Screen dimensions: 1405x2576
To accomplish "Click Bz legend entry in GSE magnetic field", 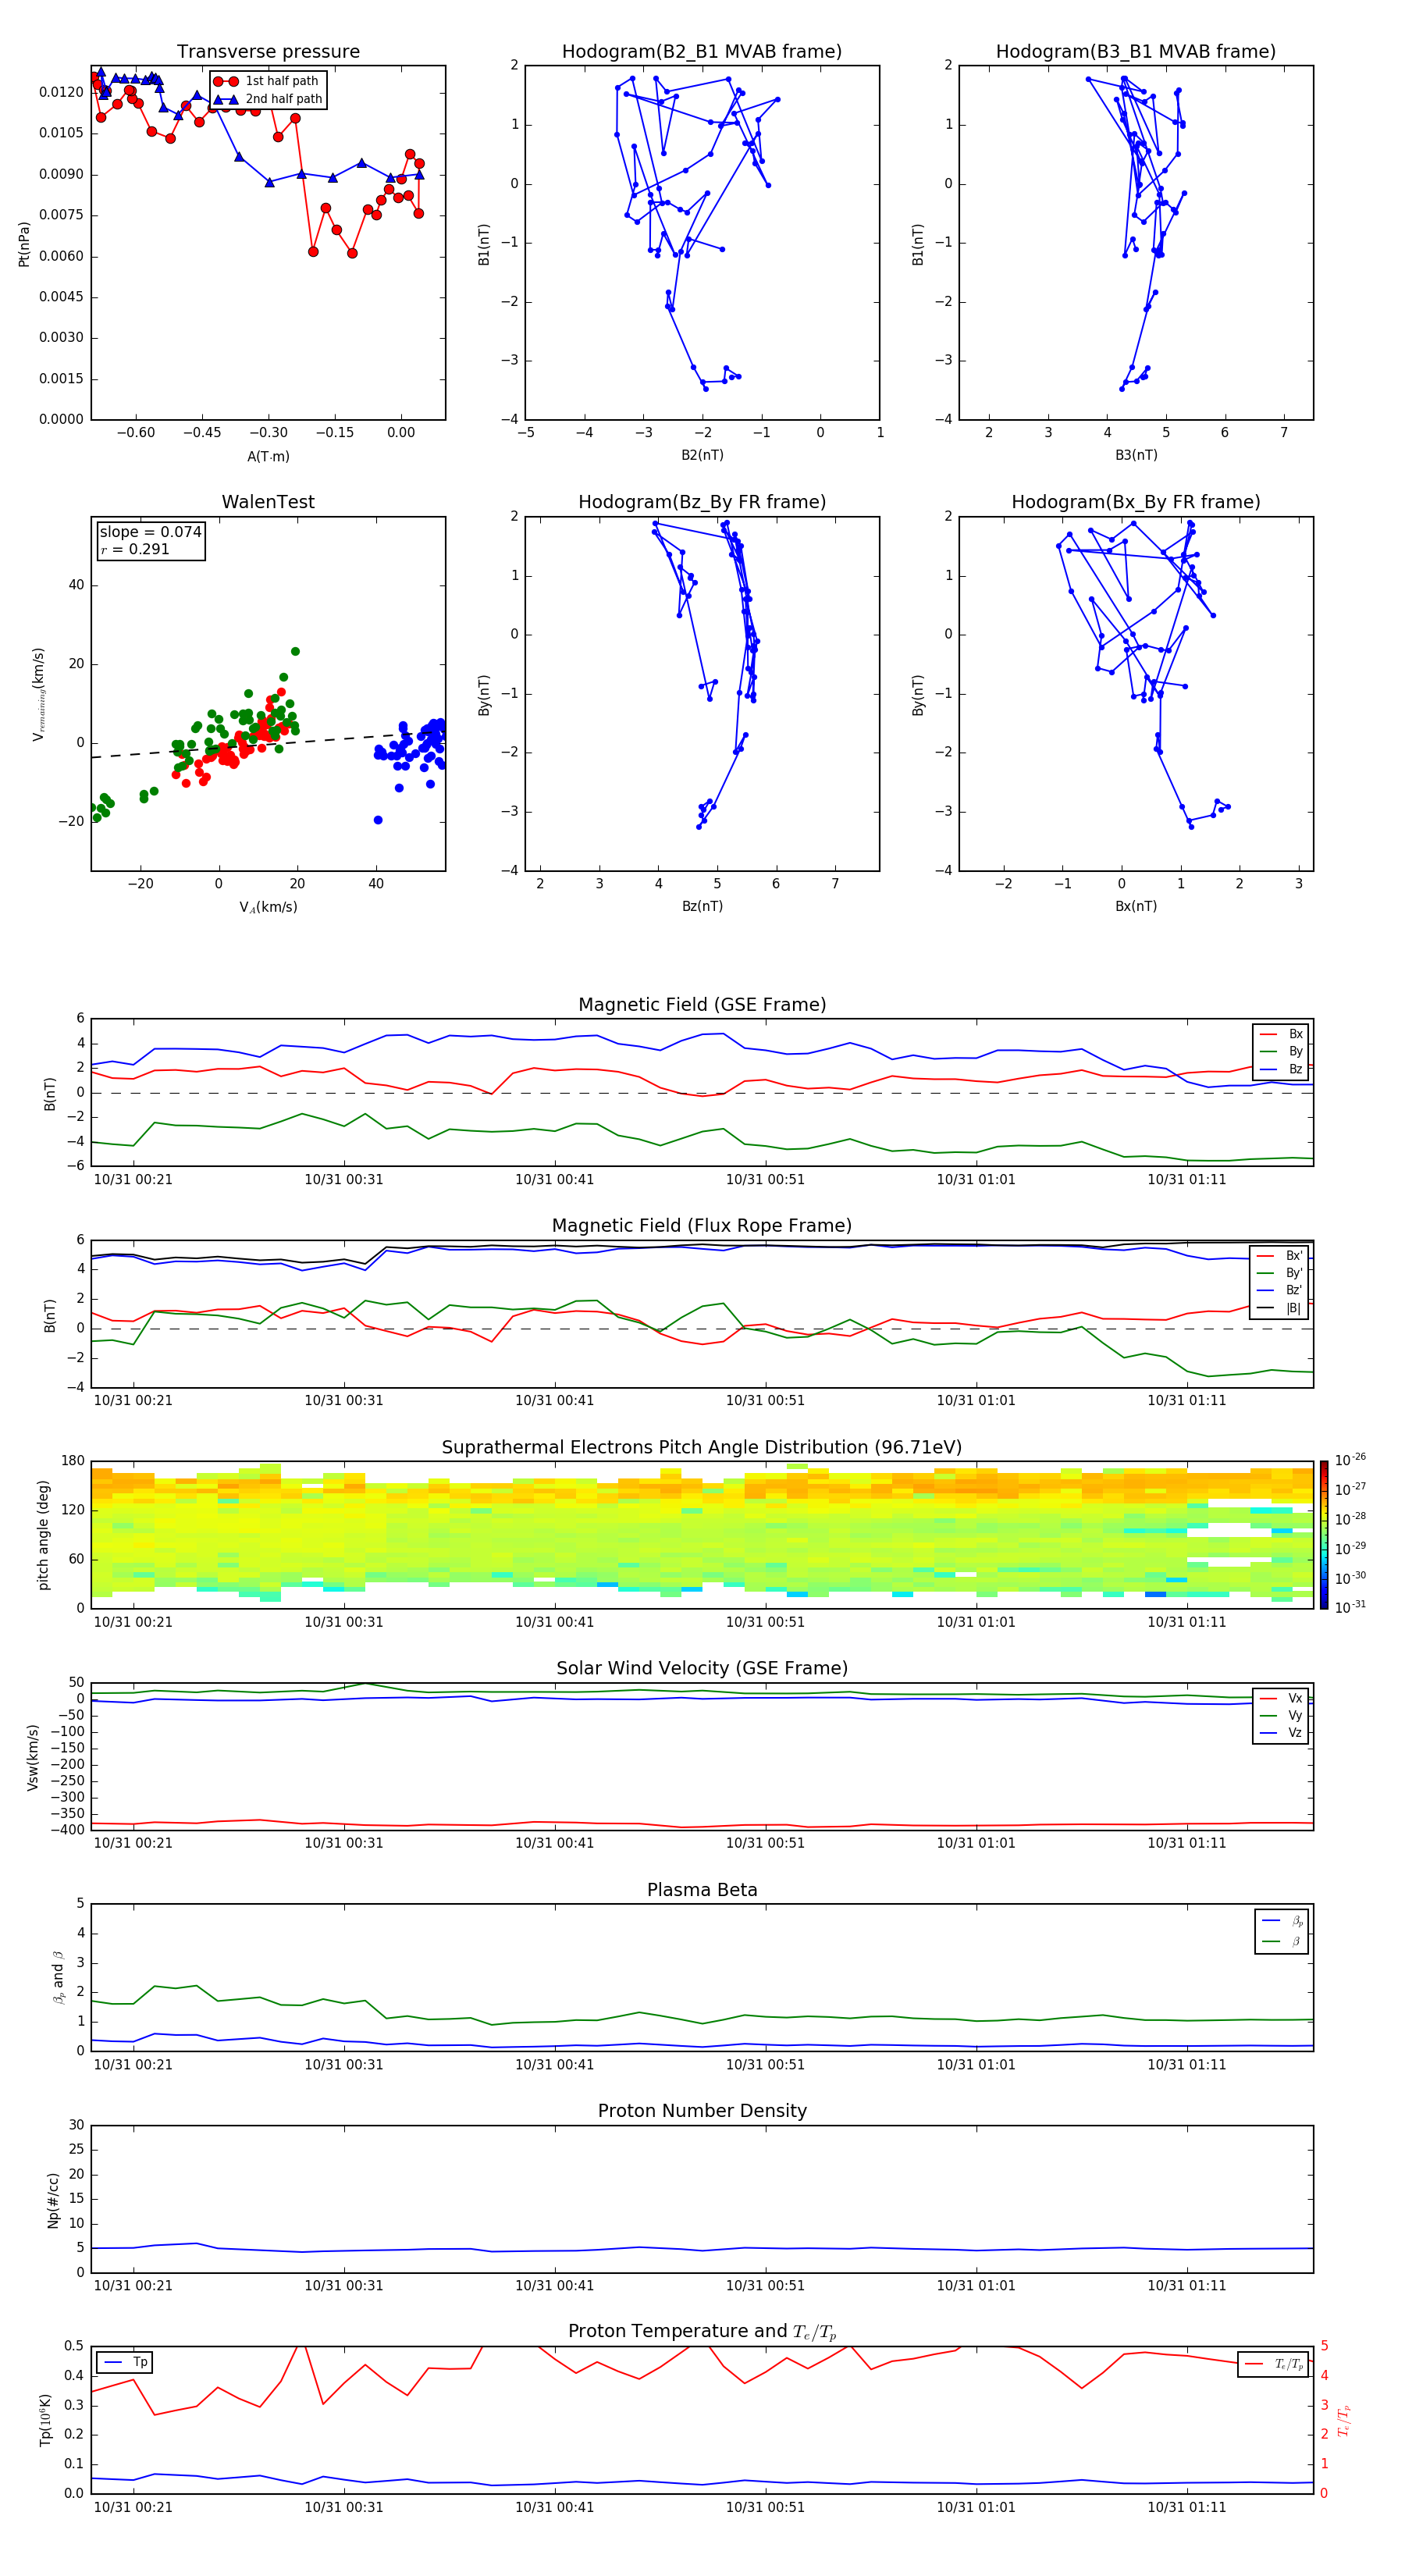I will tap(1281, 1069).
